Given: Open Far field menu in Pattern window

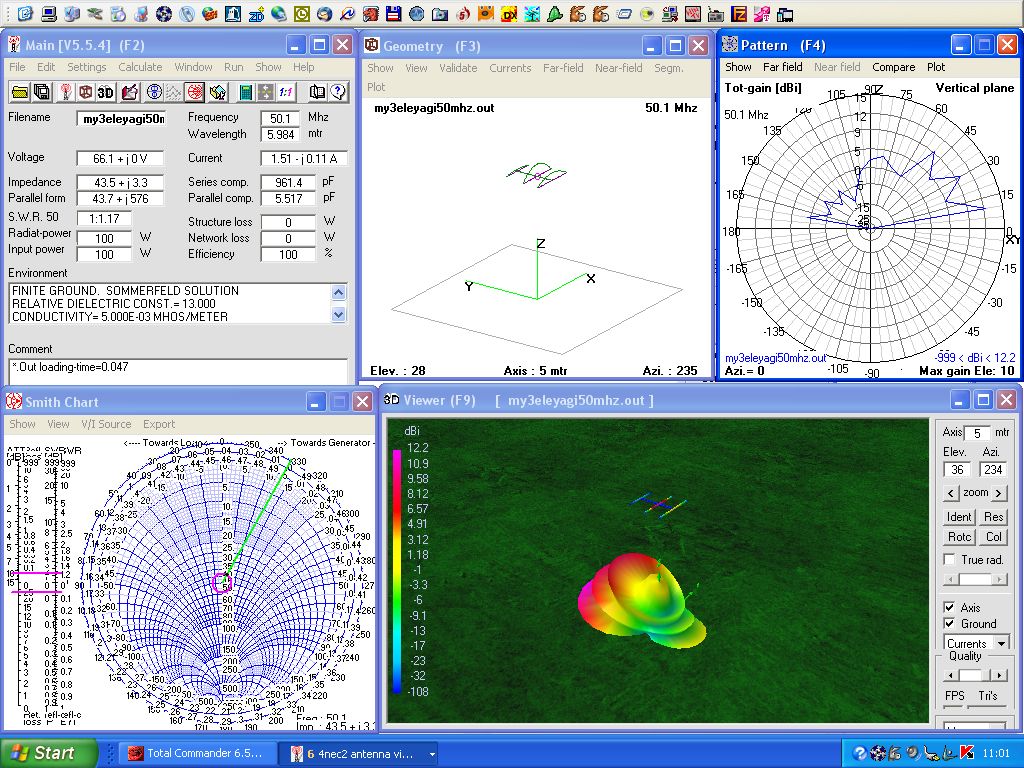Looking at the screenshot, I should pyautogui.click(x=782, y=67).
